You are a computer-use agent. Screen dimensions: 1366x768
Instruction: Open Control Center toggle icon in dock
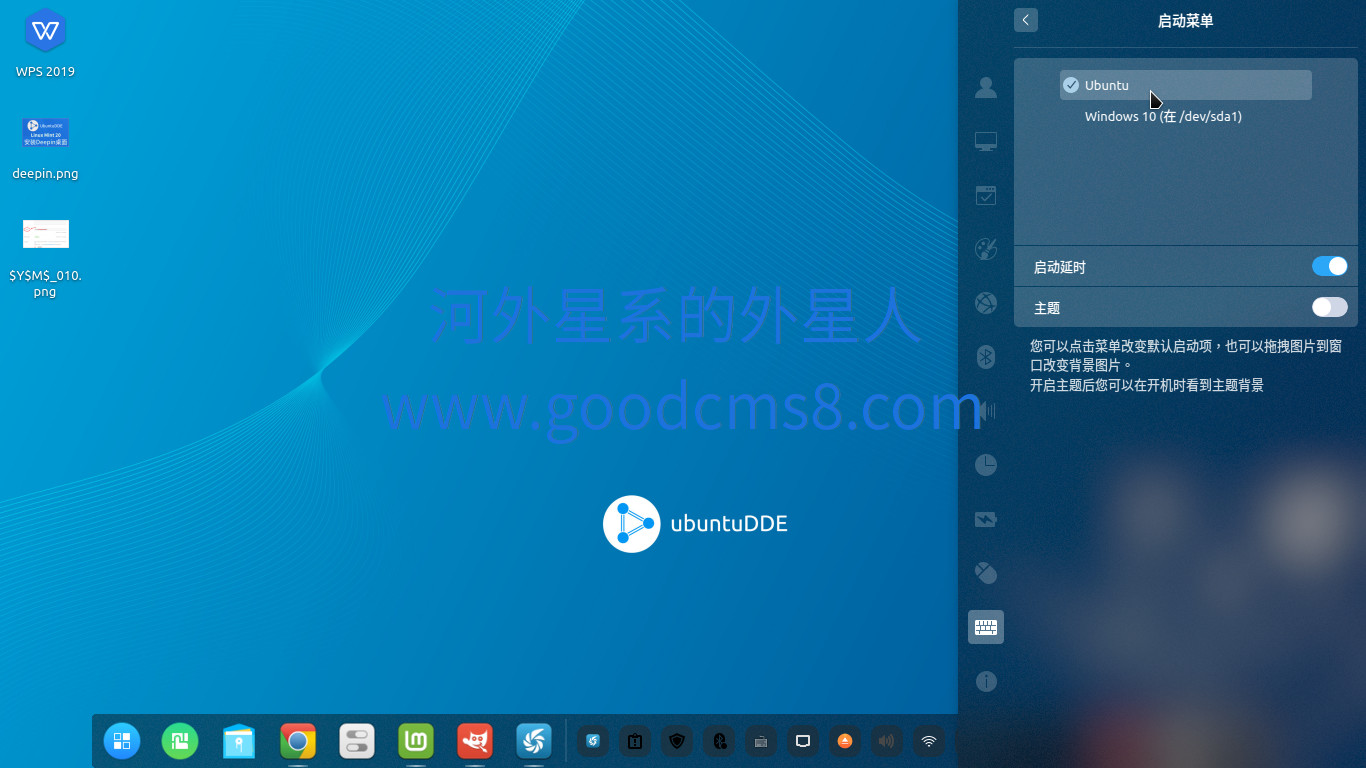[x=357, y=741]
